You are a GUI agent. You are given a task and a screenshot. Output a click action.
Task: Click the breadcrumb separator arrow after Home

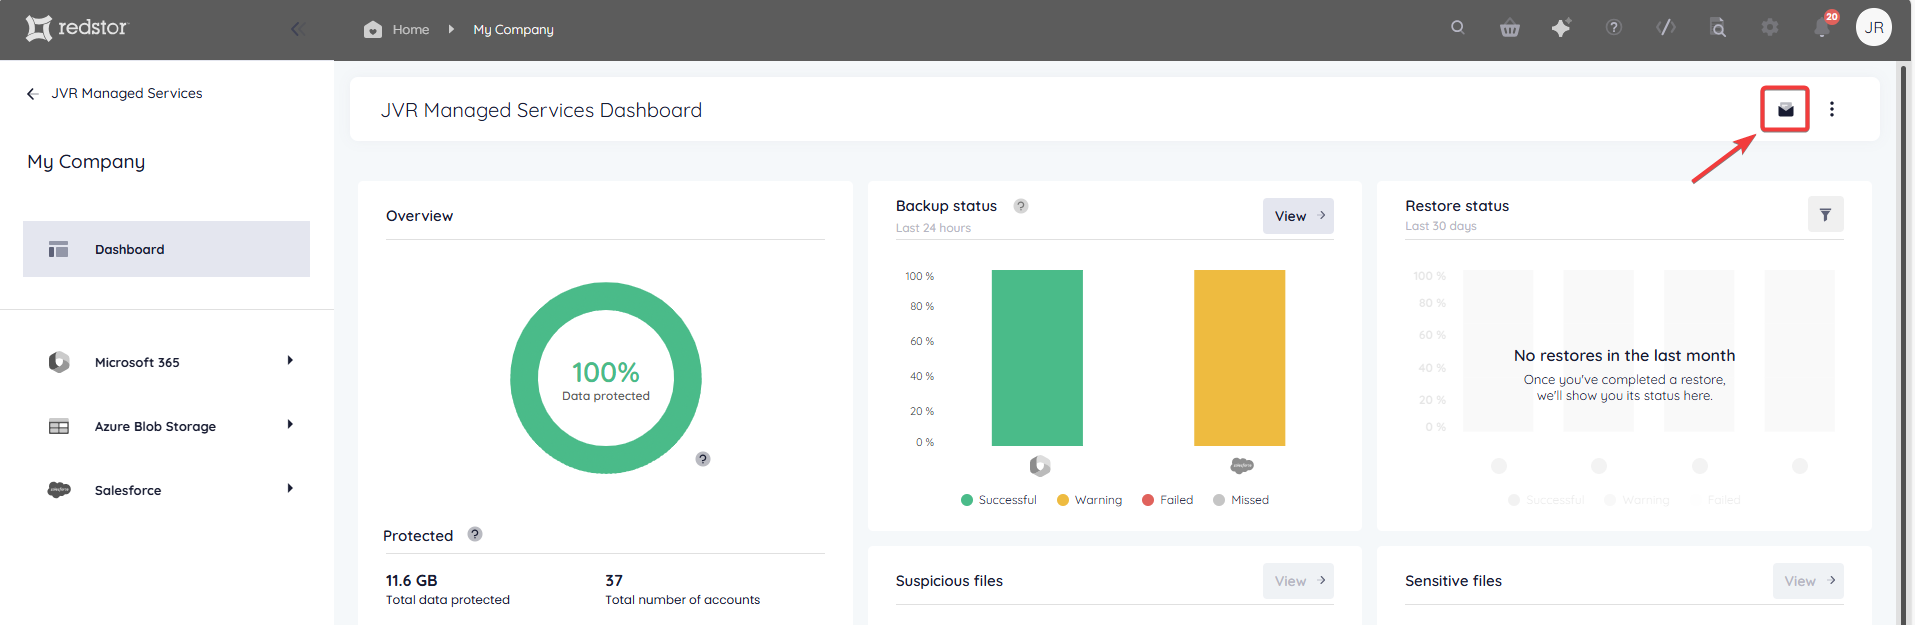point(451,29)
